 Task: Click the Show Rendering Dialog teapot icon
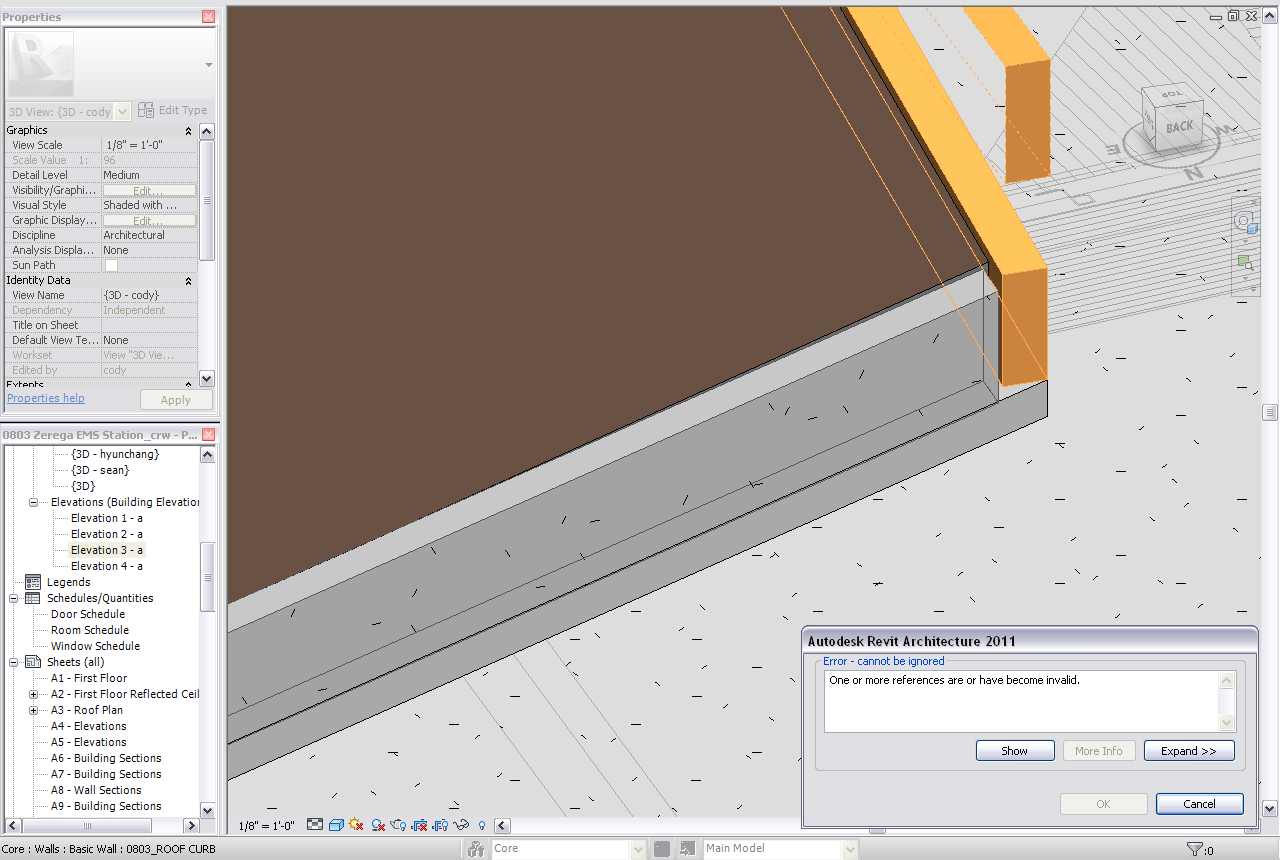(399, 826)
